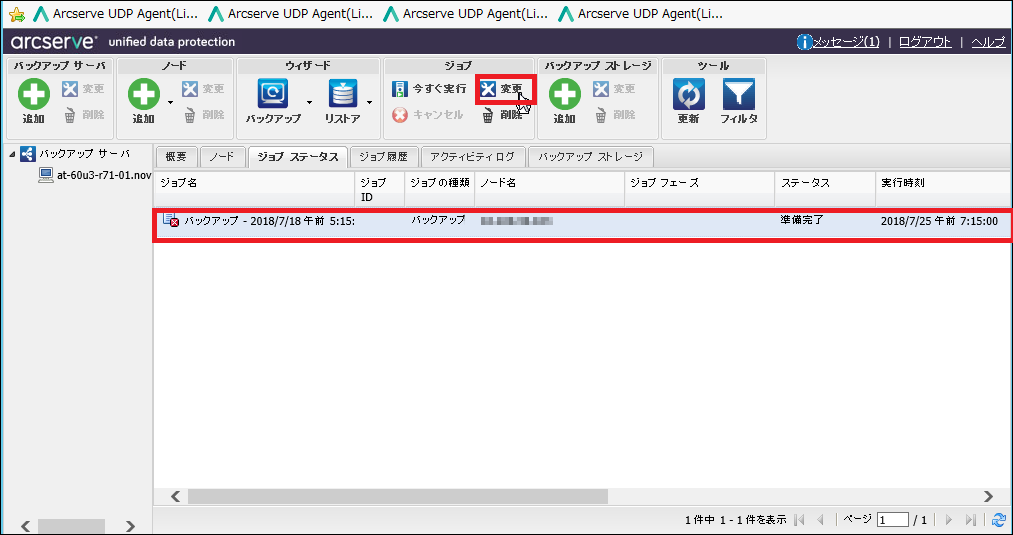Go to next page icon

tap(949, 519)
